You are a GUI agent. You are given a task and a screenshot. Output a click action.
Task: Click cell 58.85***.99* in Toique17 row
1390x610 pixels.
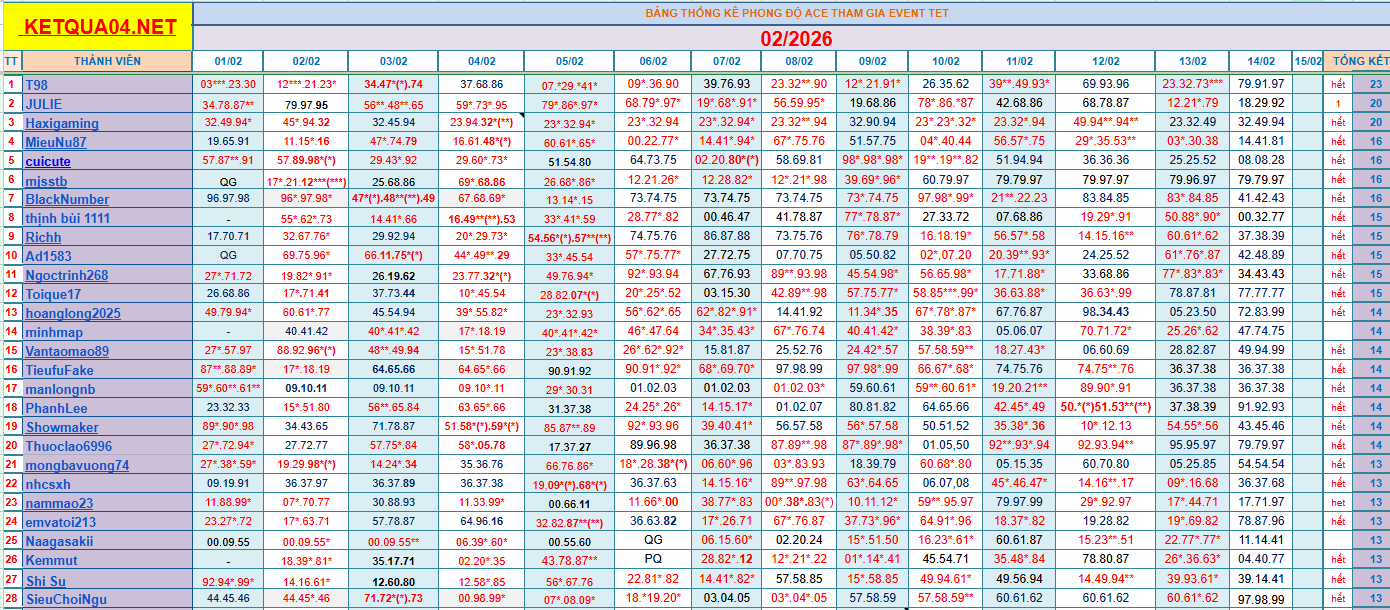click(x=946, y=294)
